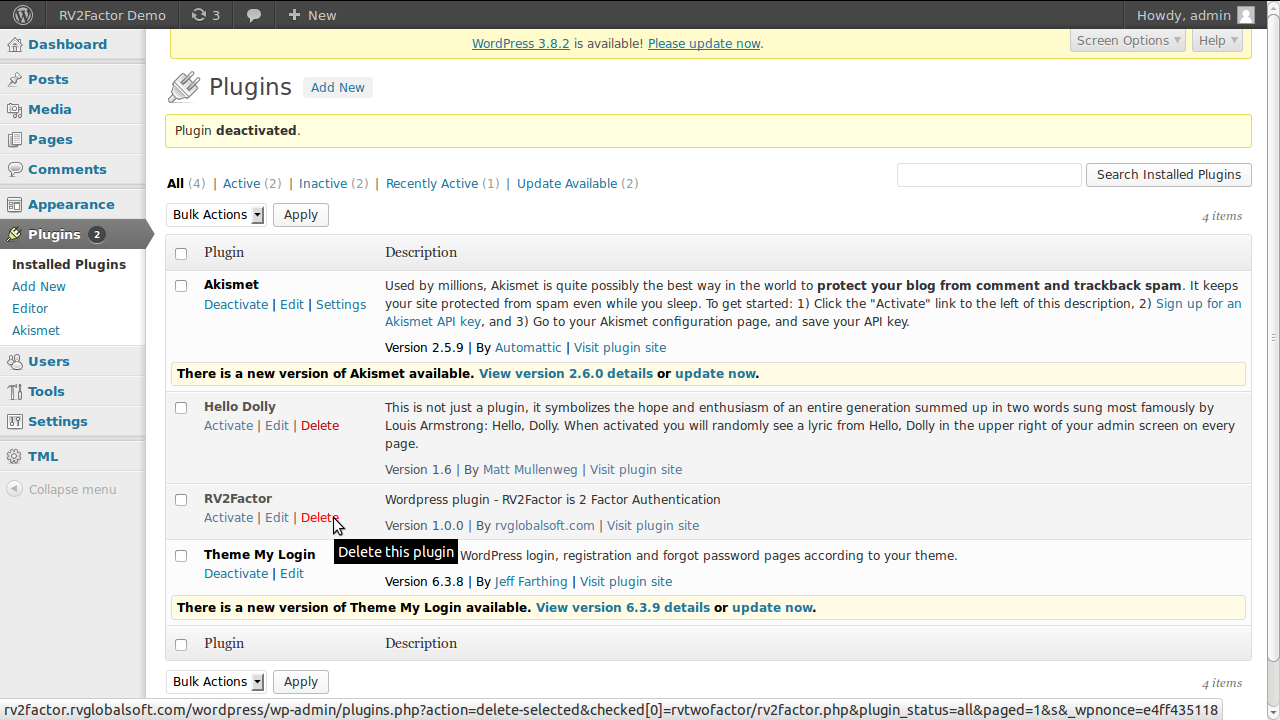The width and height of the screenshot is (1280, 720).
Task: Activate the RV2Factor plugin
Action: click(228, 517)
